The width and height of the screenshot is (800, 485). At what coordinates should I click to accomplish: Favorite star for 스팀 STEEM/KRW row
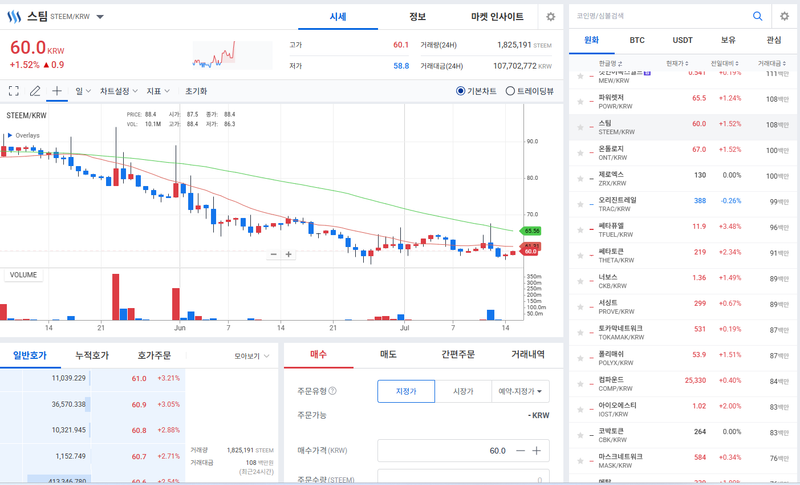(580, 127)
